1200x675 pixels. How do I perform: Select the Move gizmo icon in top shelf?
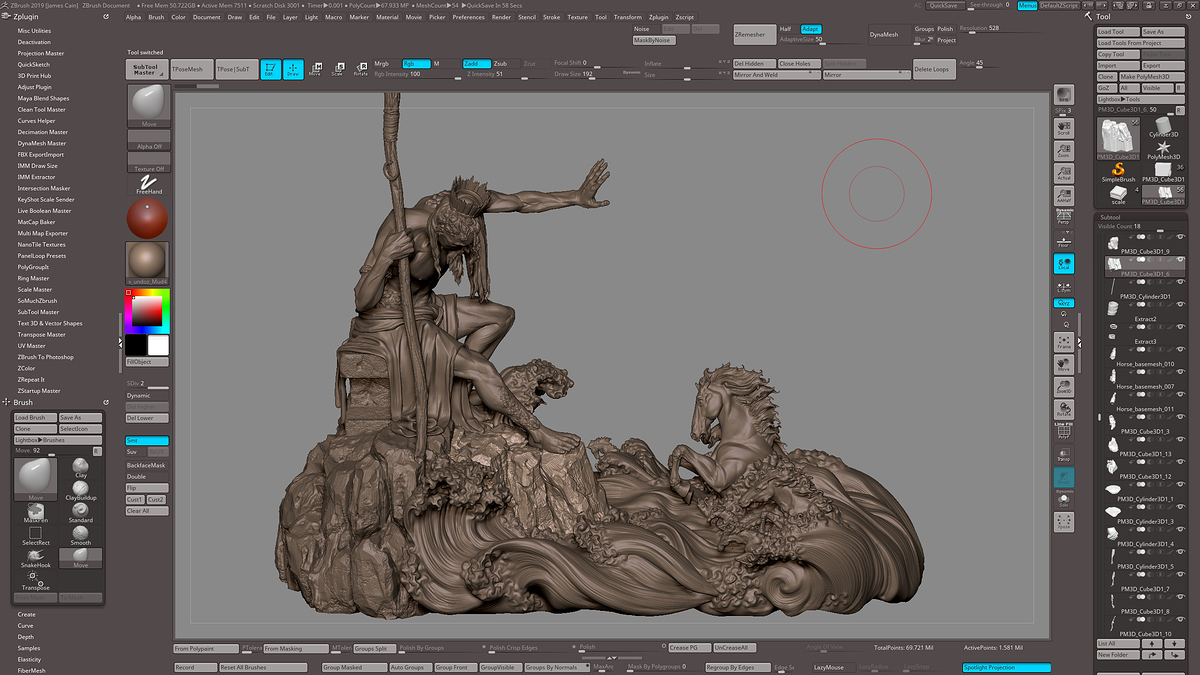coord(315,69)
